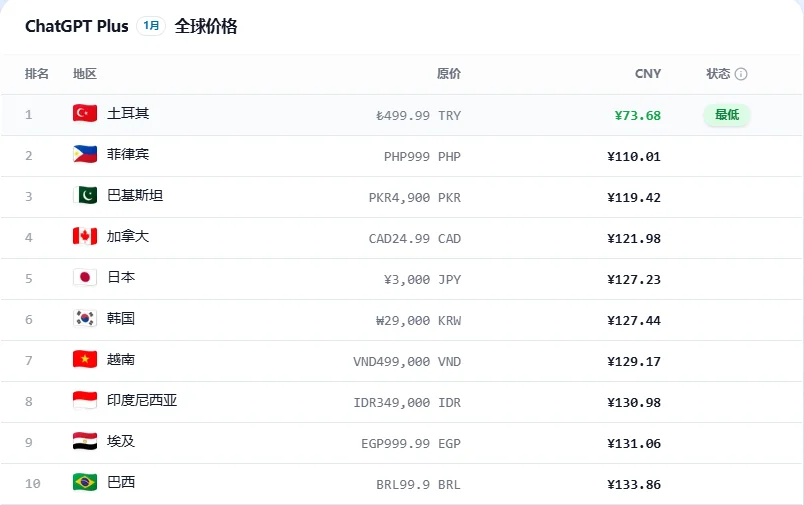Click the ¥121.98 CNY price
Viewport: 804px width, 505px height.
(x=634, y=239)
